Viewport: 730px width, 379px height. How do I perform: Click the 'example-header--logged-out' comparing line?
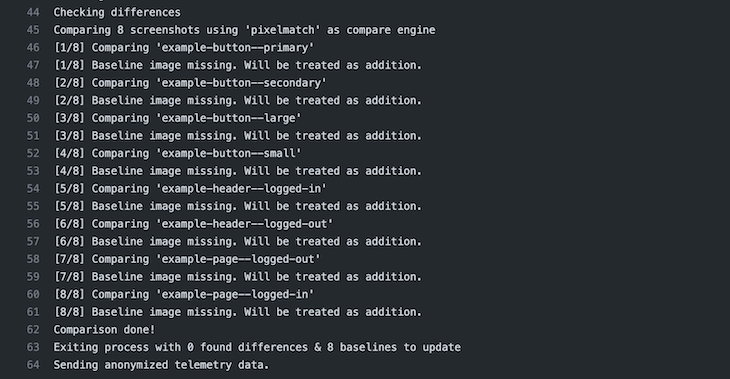pos(194,224)
